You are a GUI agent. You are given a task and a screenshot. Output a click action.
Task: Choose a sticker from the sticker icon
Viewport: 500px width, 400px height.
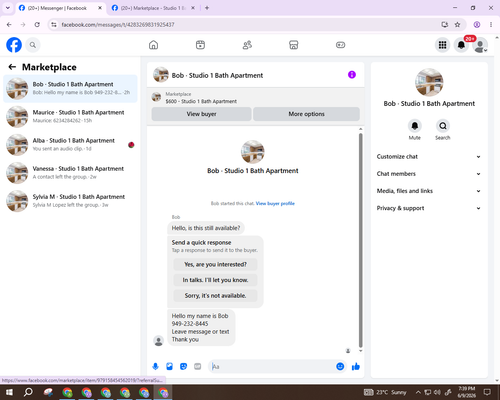click(x=183, y=367)
